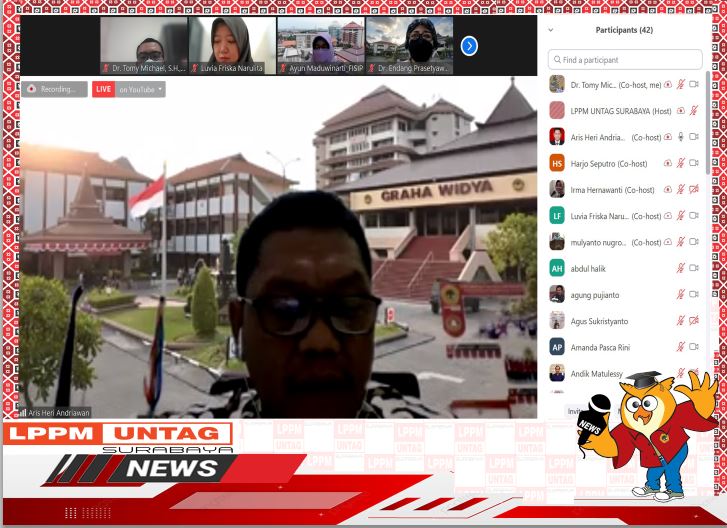Click the dark blue AP avatar of Amanda Pasca Rini
The width and height of the screenshot is (727, 528).
(x=557, y=347)
